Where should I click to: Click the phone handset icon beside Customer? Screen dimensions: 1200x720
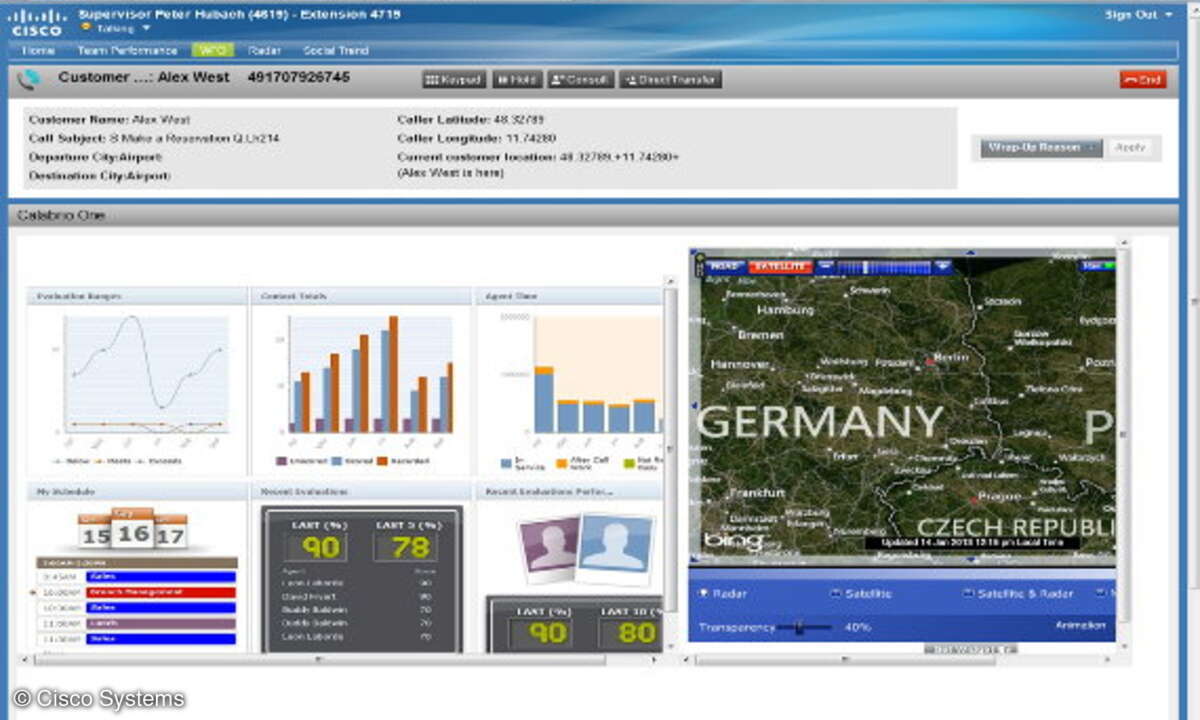pyautogui.click(x=30, y=79)
